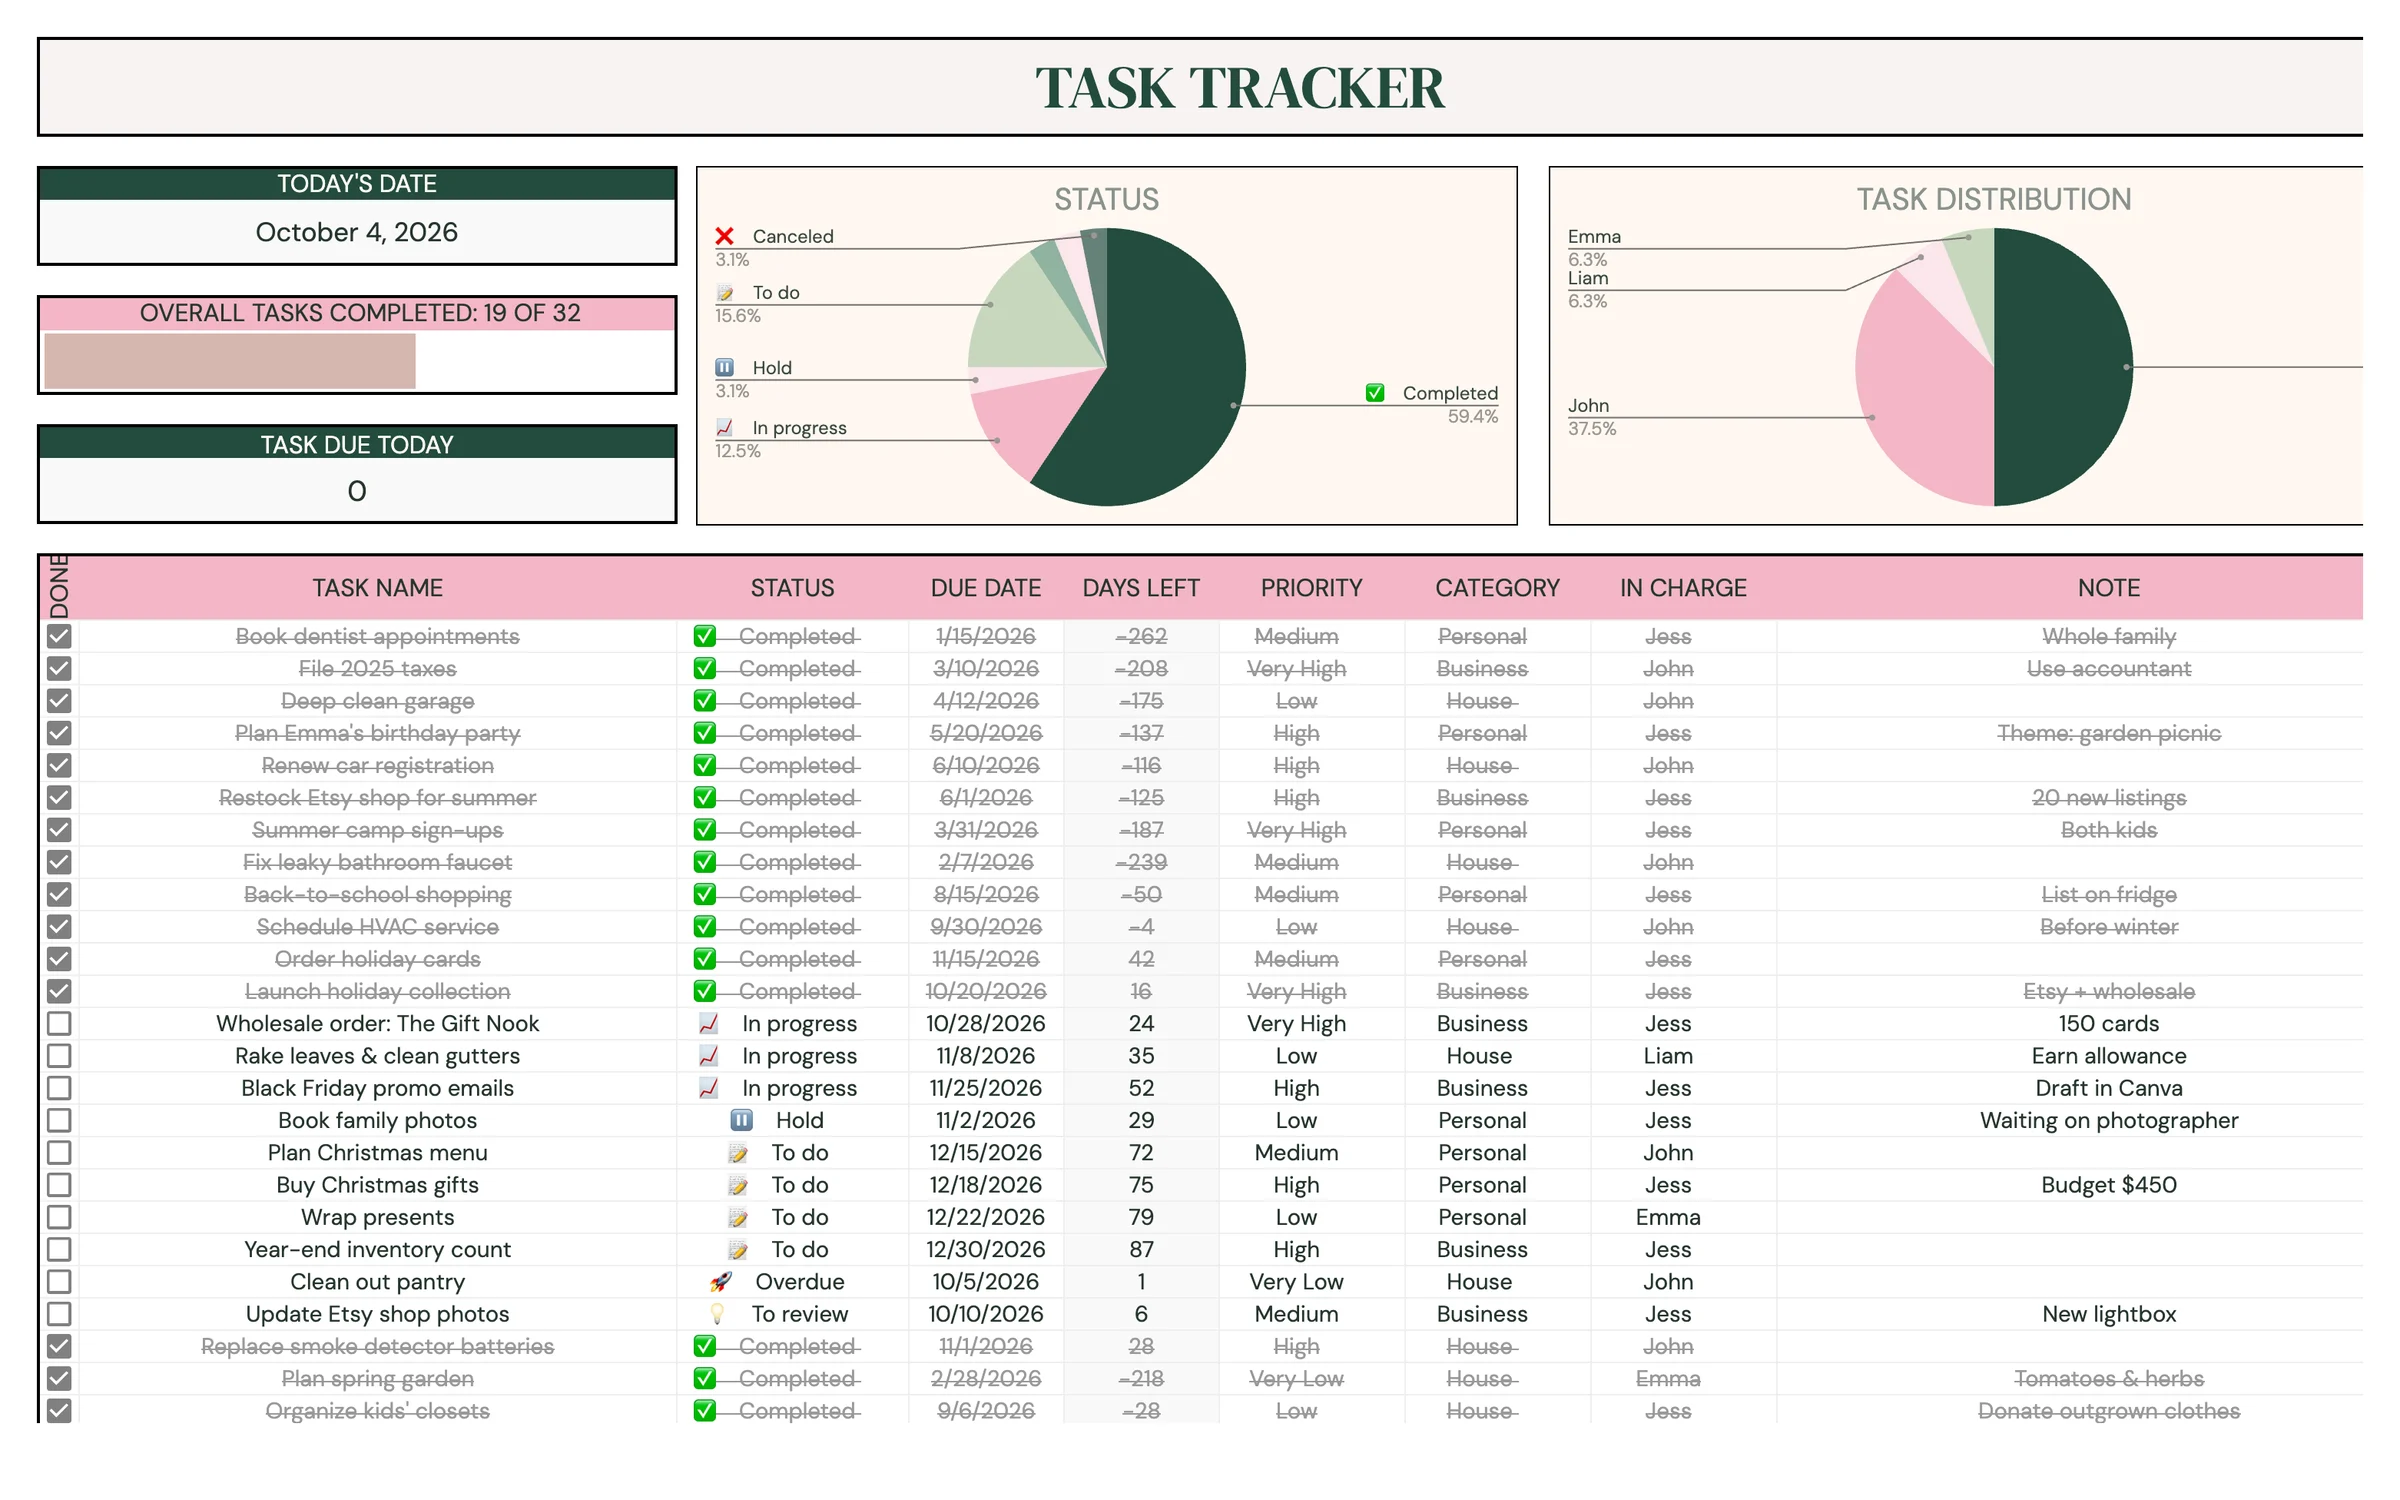This screenshot has width=2400, height=1500.
Task: Open in-charge cell Liam for Rake leaves
Action: pos(1683,1055)
